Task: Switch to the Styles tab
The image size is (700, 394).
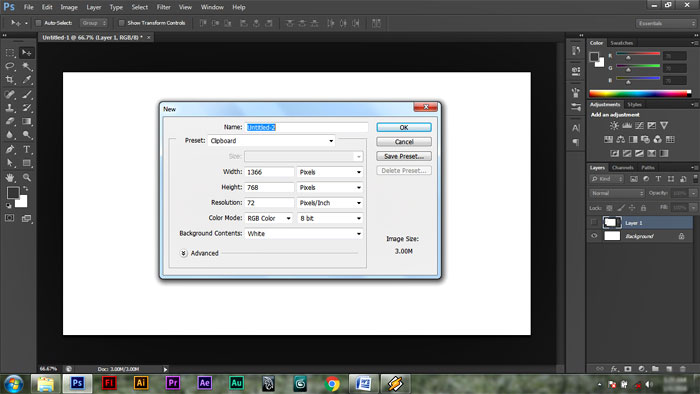Action: pyautogui.click(x=634, y=105)
